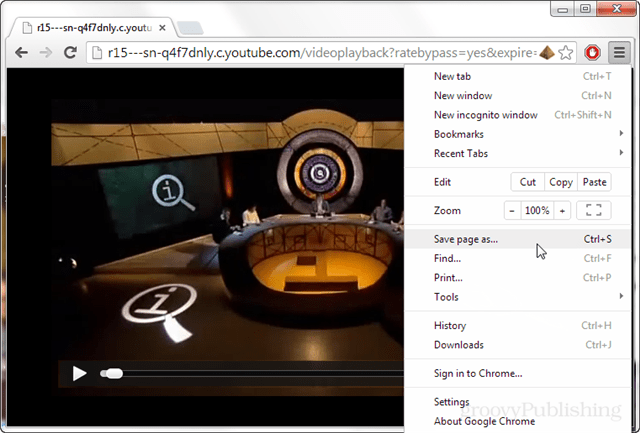Expand the Tools submenu
Viewport: 640px width, 433px height.
[x=517, y=297]
